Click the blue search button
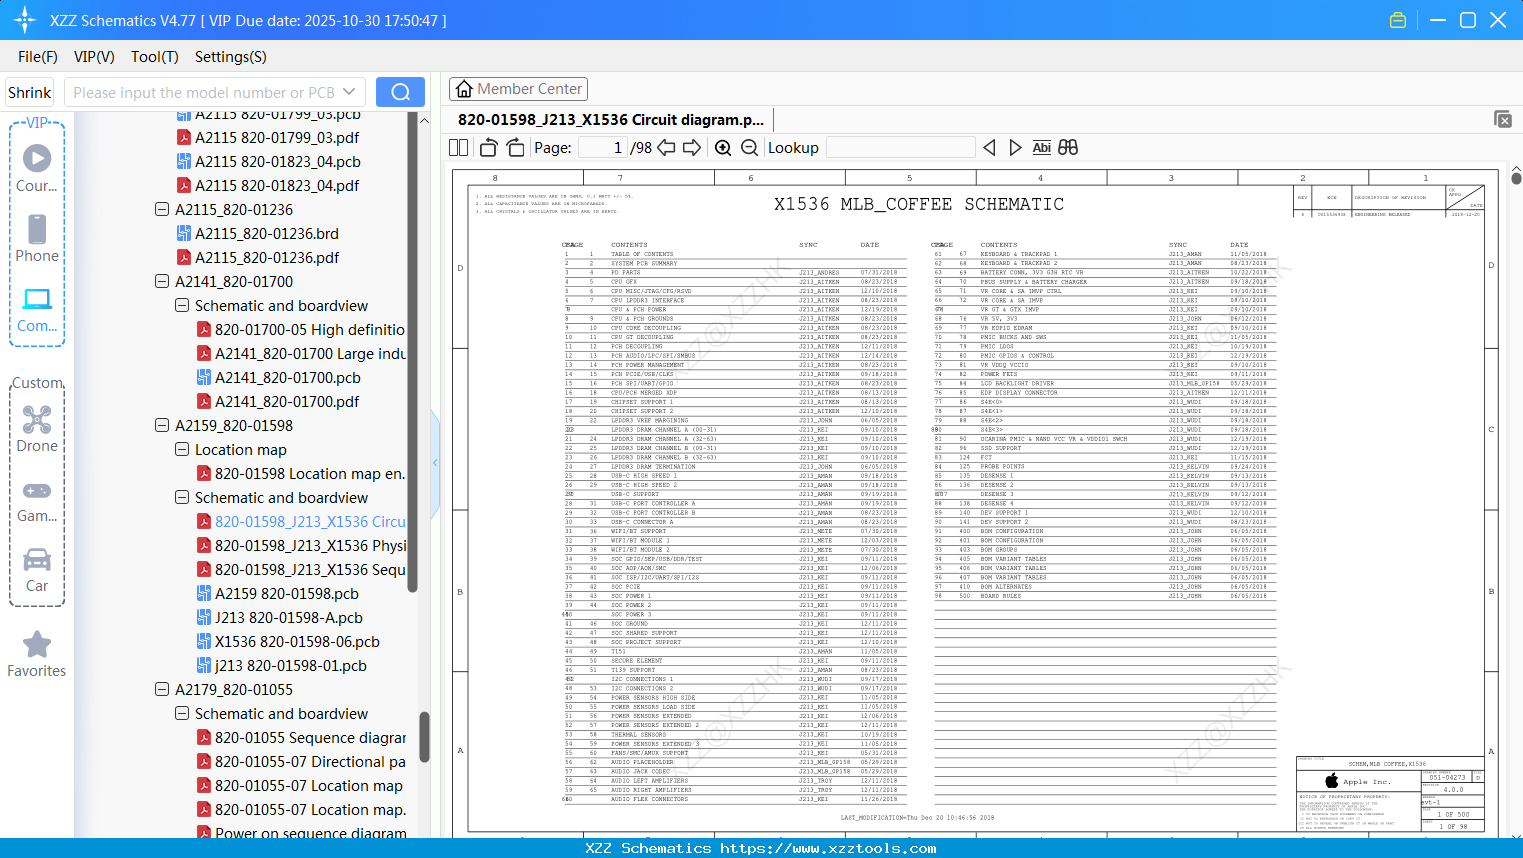The image size is (1523, 858). click(x=400, y=92)
